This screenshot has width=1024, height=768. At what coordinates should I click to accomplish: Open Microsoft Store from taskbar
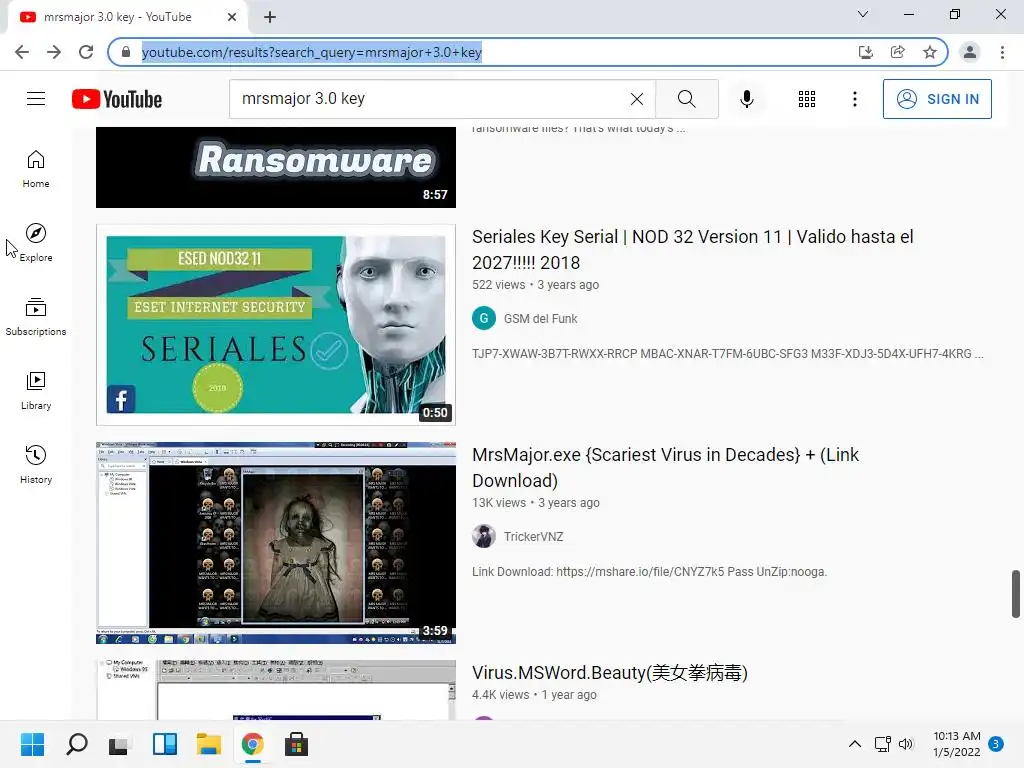click(296, 744)
